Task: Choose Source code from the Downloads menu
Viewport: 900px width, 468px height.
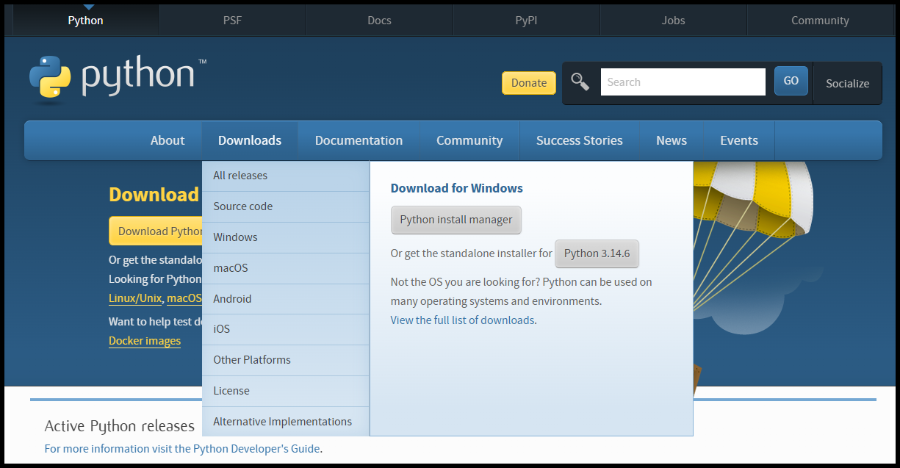Action: coord(285,207)
